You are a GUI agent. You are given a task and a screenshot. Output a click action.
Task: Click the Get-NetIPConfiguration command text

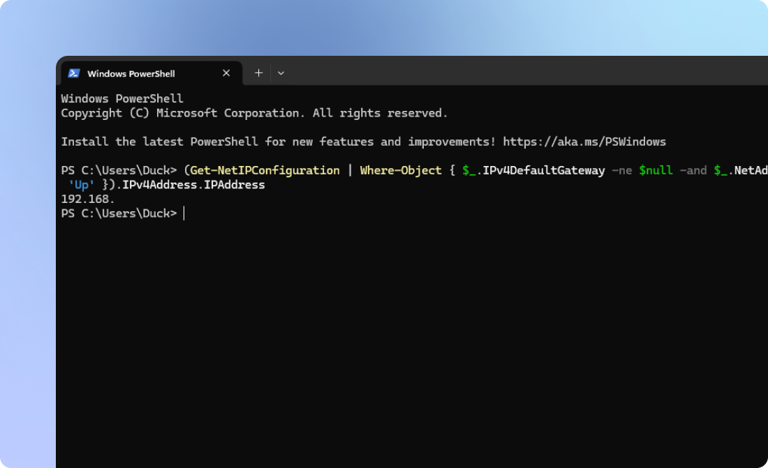tap(265, 170)
